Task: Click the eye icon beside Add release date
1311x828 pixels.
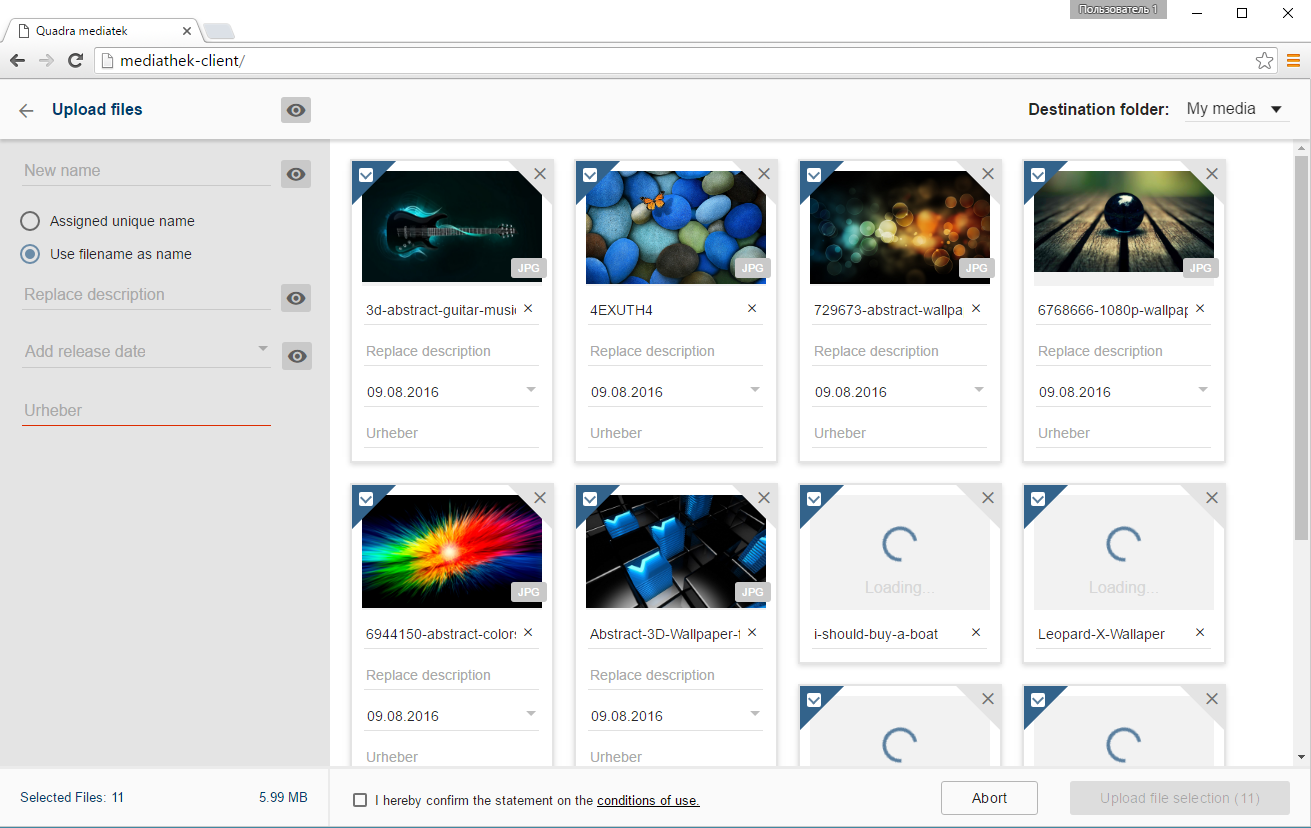Action: point(295,356)
